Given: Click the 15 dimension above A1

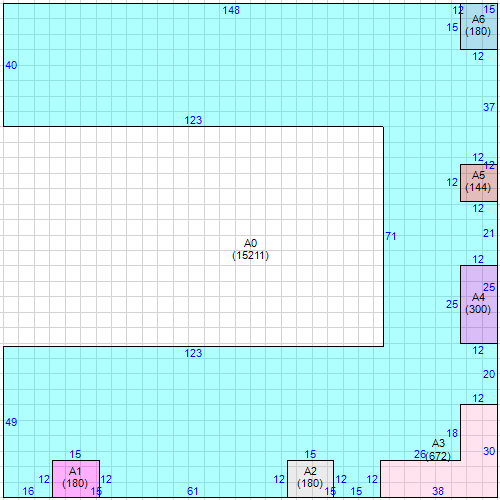Looking at the screenshot, I should click(x=75, y=454).
